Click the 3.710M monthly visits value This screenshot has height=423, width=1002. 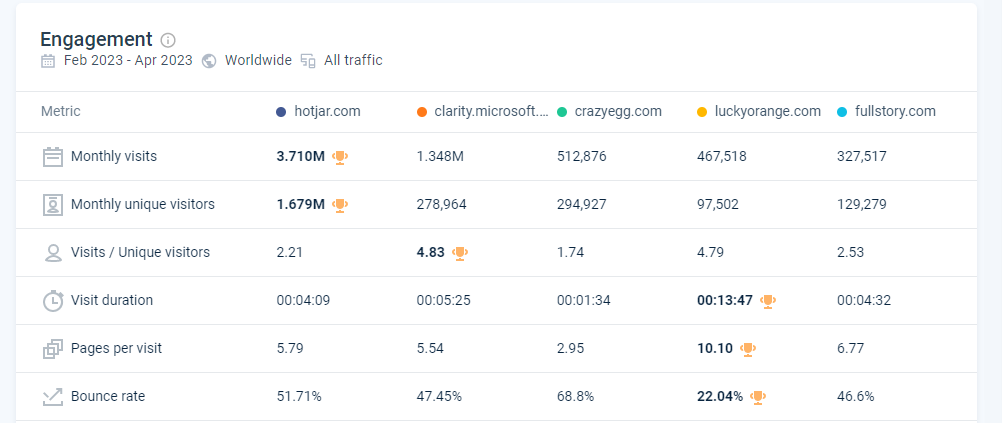pos(300,157)
